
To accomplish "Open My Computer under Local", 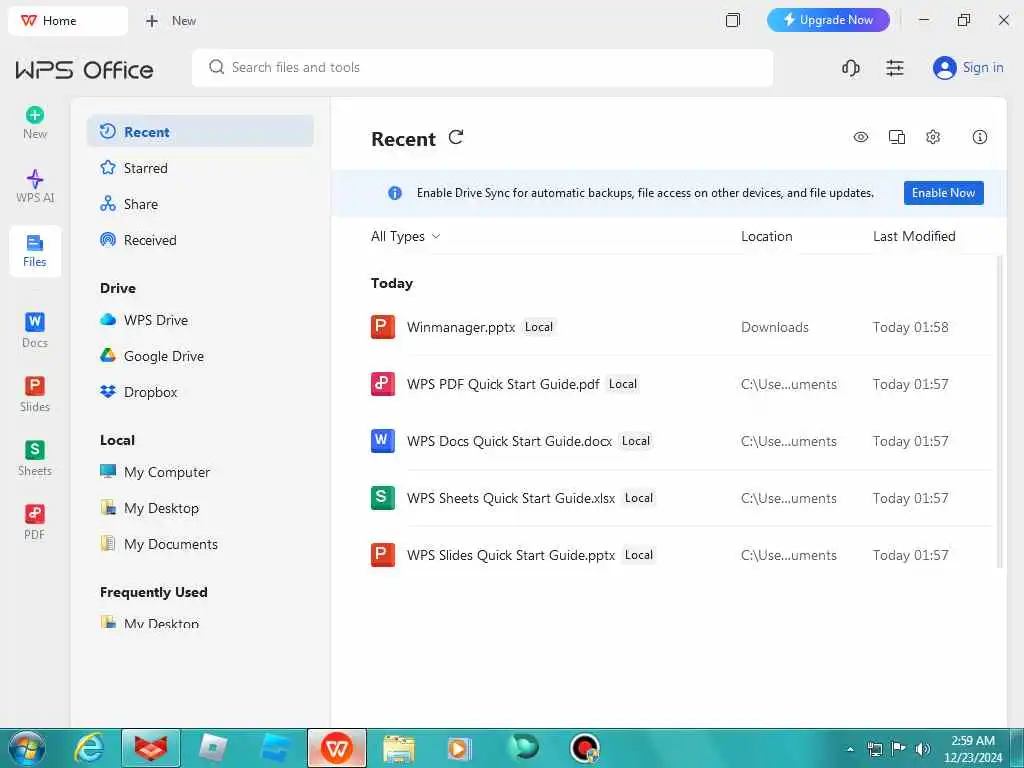I will point(200,472).
